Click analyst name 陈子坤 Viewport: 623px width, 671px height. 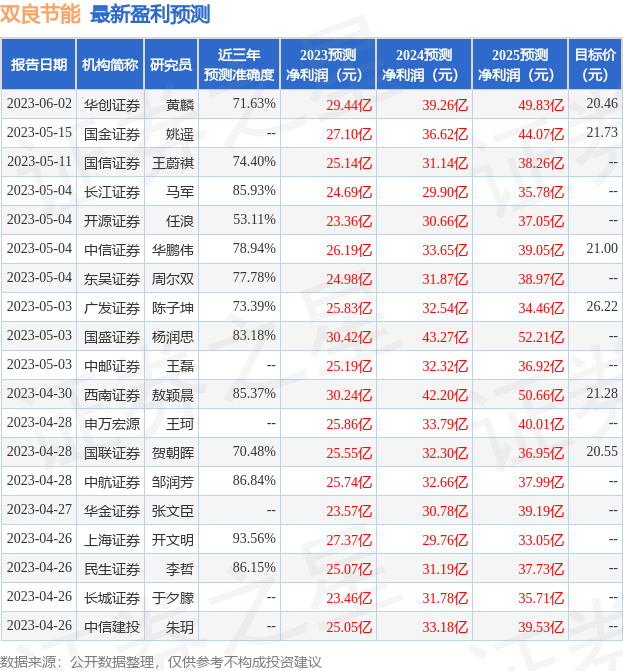point(173,308)
